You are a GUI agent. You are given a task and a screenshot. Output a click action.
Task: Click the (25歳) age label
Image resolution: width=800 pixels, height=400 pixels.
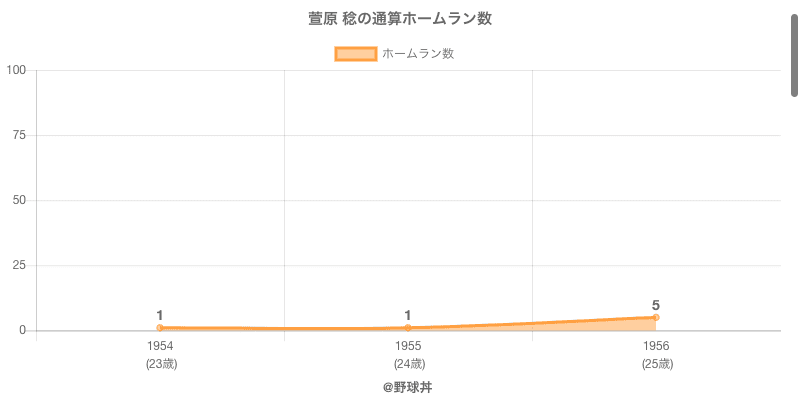pos(656,364)
